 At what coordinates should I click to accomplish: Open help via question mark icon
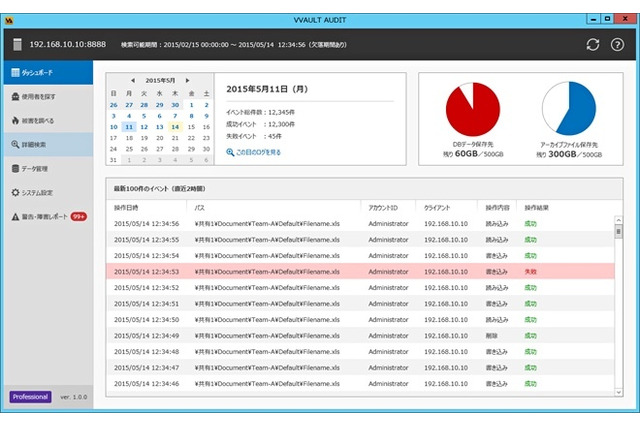[x=616, y=45]
